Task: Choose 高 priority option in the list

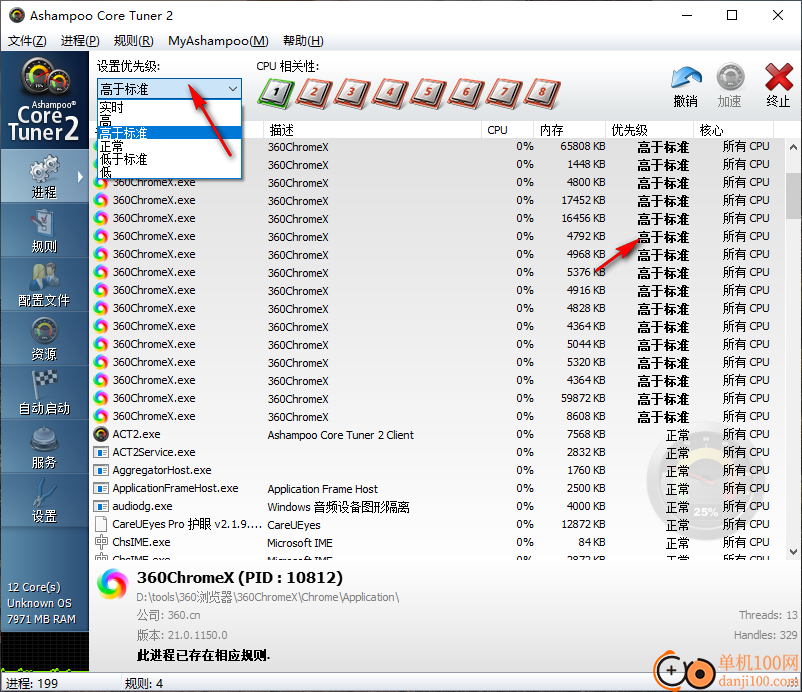Action: click(x=169, y=120)
